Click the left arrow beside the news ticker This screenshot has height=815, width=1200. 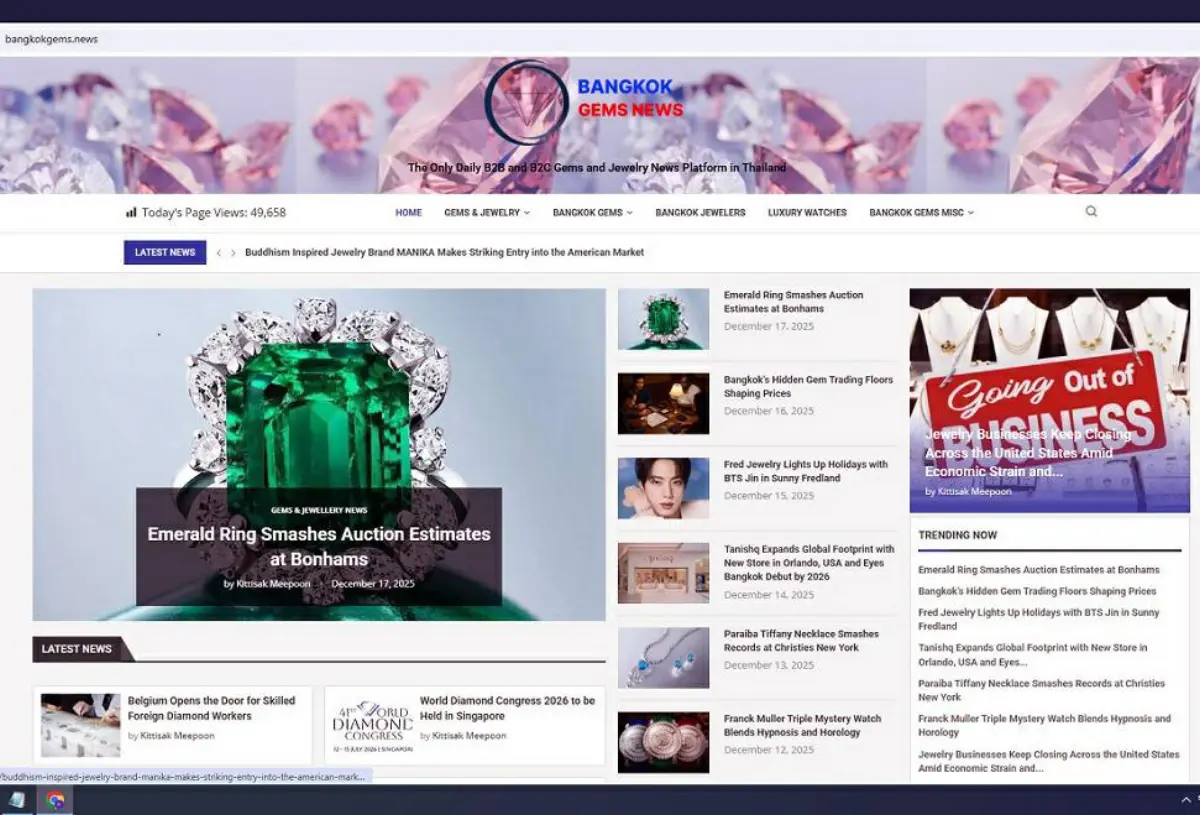(219, 253)
